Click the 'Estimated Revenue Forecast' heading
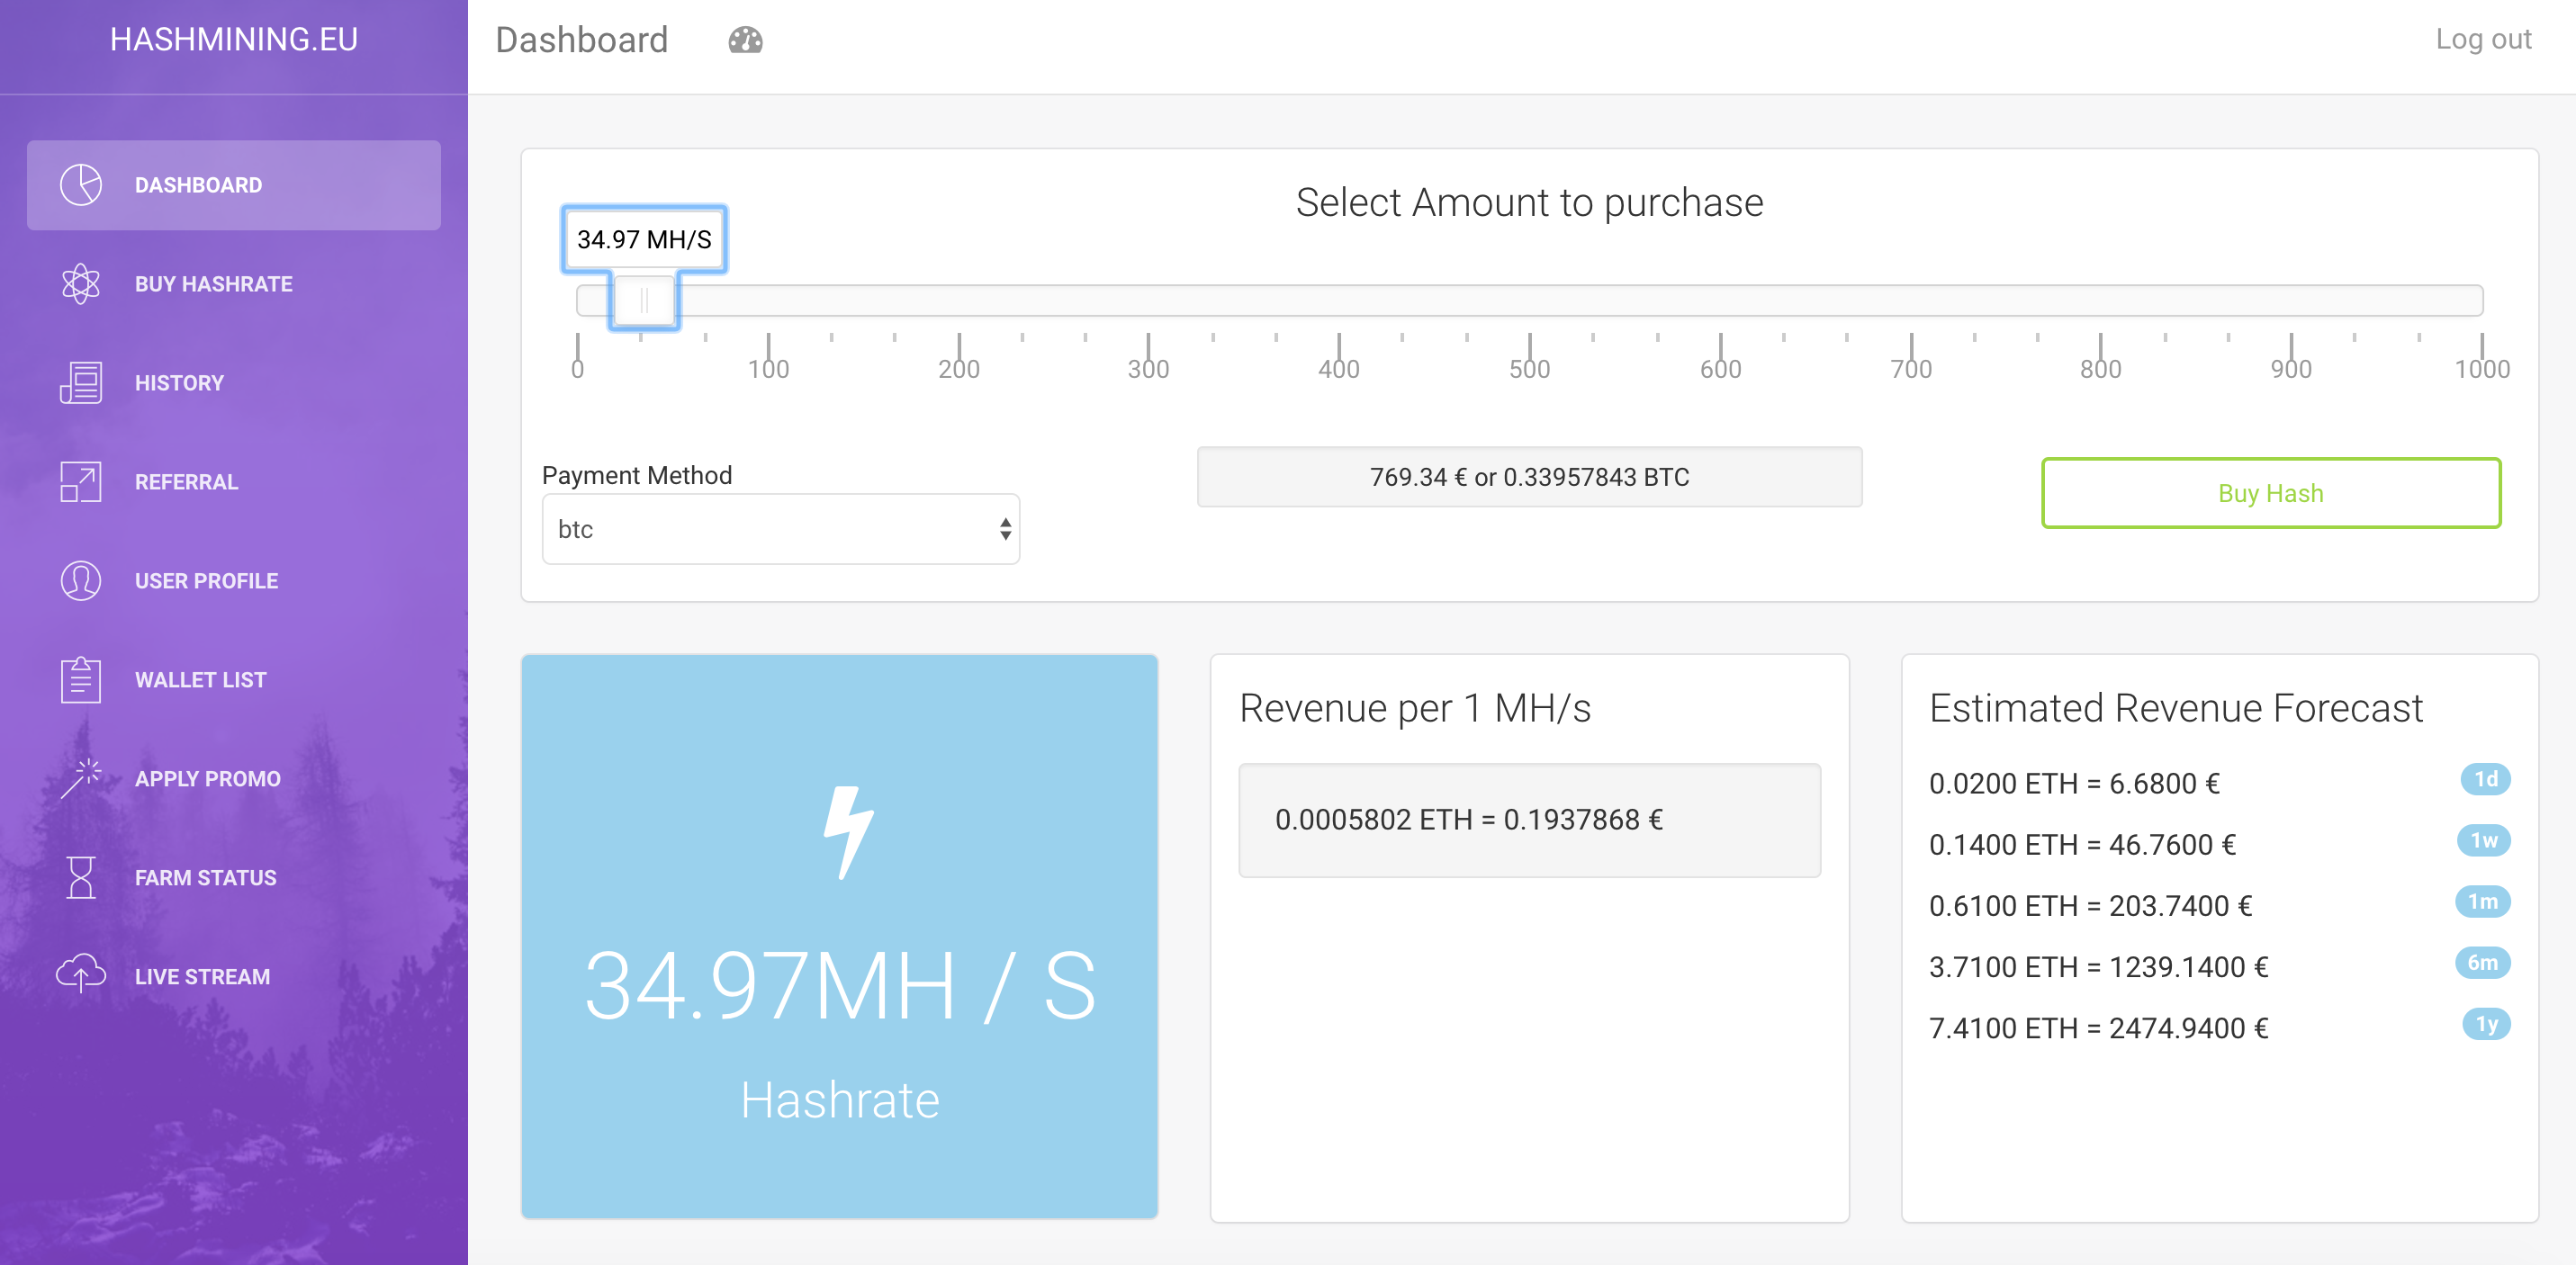Screen dimensions: 2576x1265 click(x=2175, y=708)
